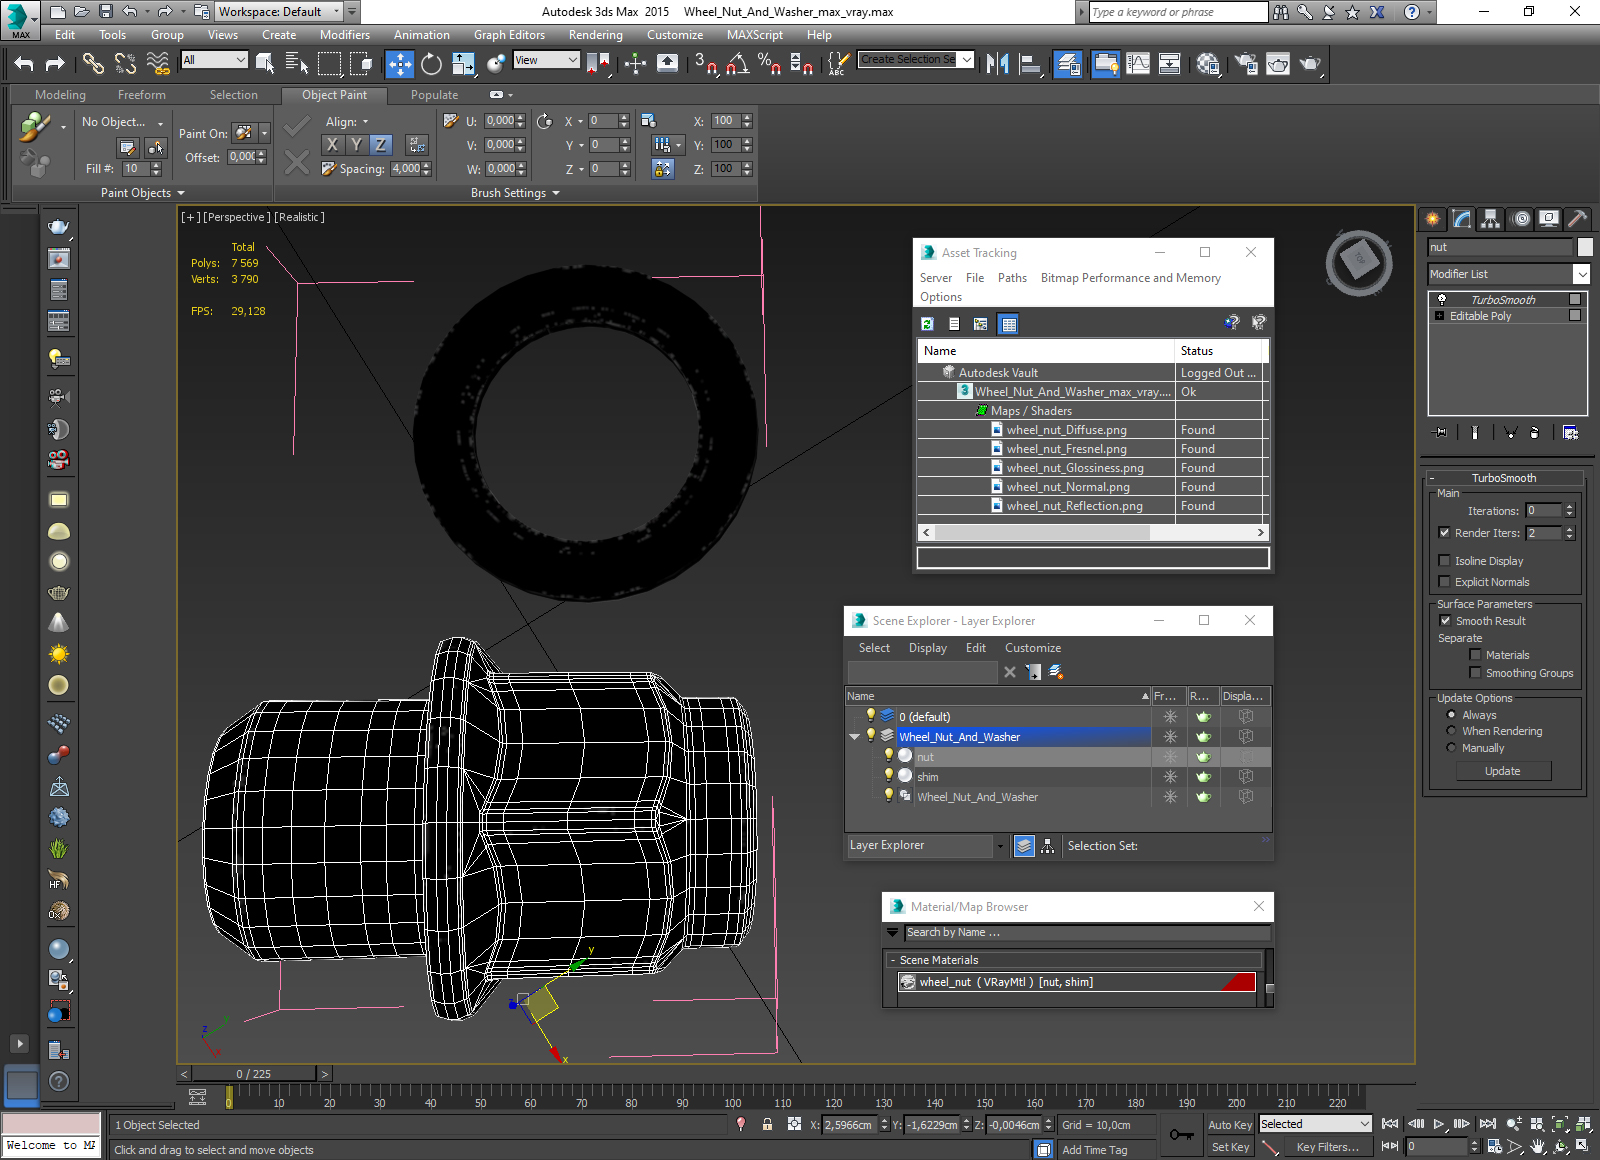Click the Play Animation button
Screen dimensions: 1600x1160
click(x=1439, y=1124)
